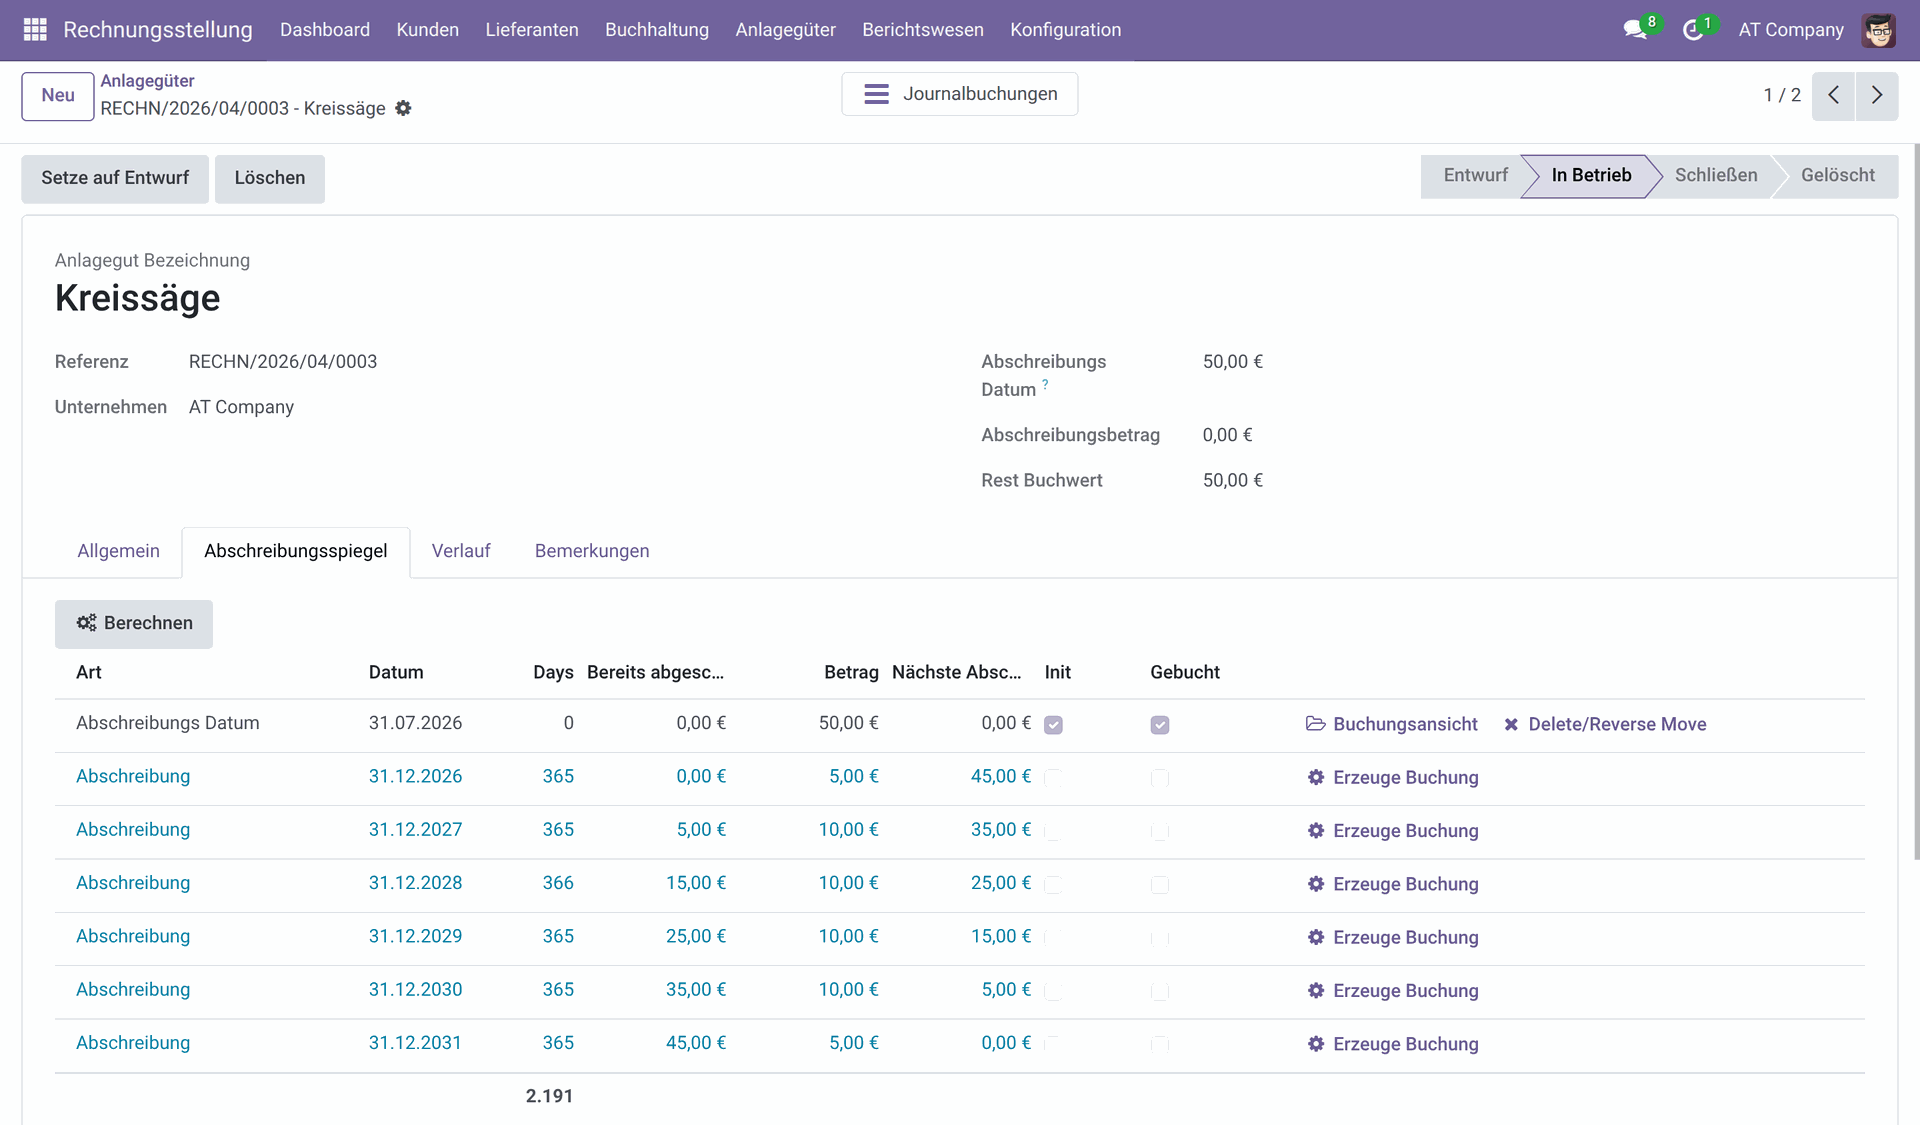Click the help question mark by Abschreibungs Datum

(x=1045, y=384)
